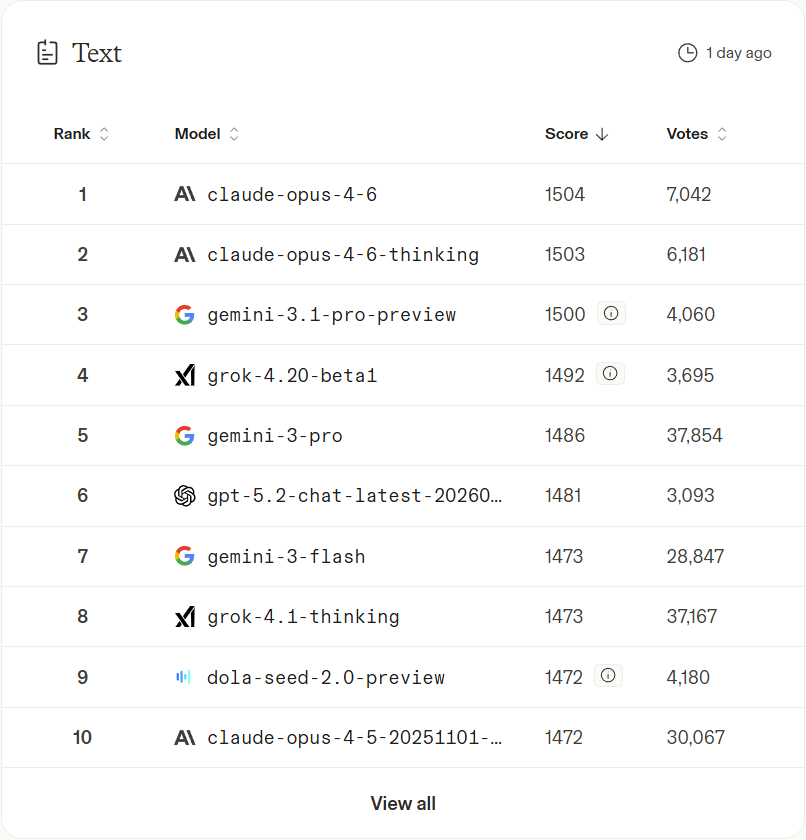The image size is (806, 840).
Task: Click the info icon beside score 1500
Action: coord(611,314)
